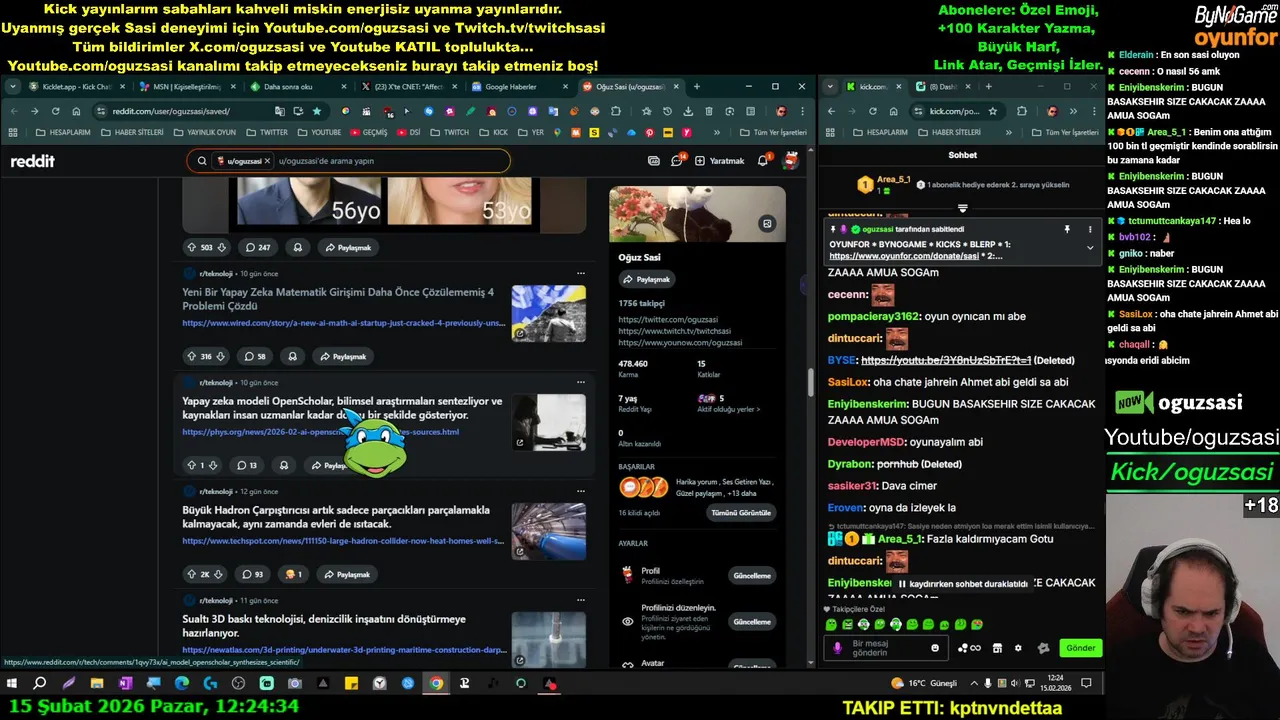
Task: Bookmark star in the Kick window address bar
Action: (993, 111)
